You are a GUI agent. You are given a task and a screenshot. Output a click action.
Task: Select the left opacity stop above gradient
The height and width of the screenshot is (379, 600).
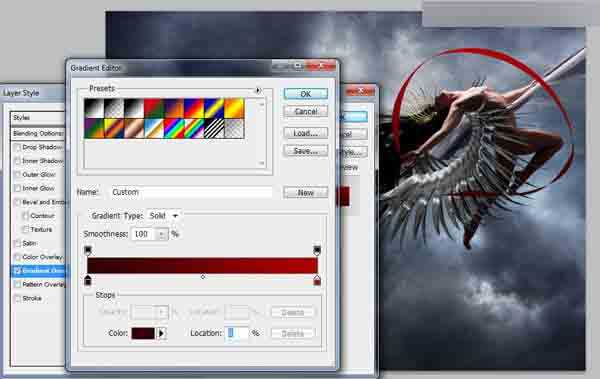point(88,251)
